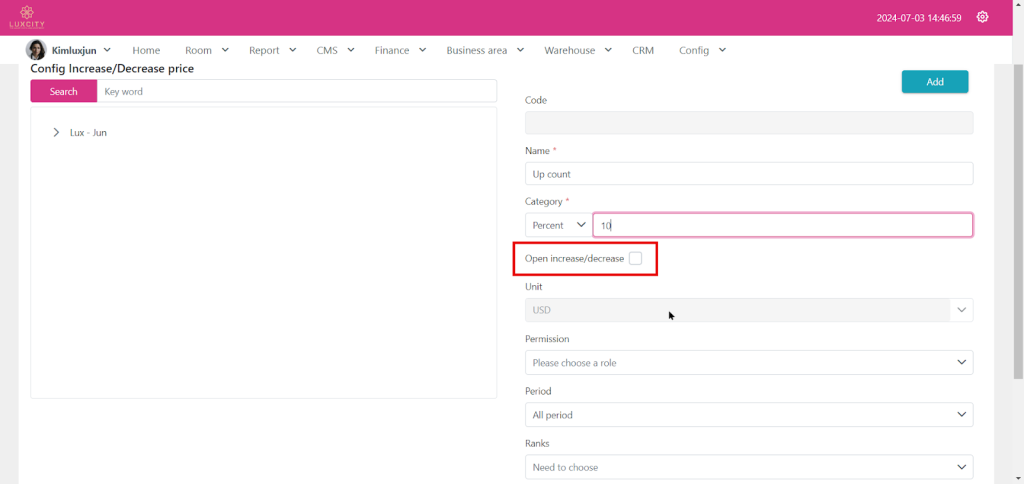Select the CRM menu item
The image size is (1024, 484).
pos(643,50)
